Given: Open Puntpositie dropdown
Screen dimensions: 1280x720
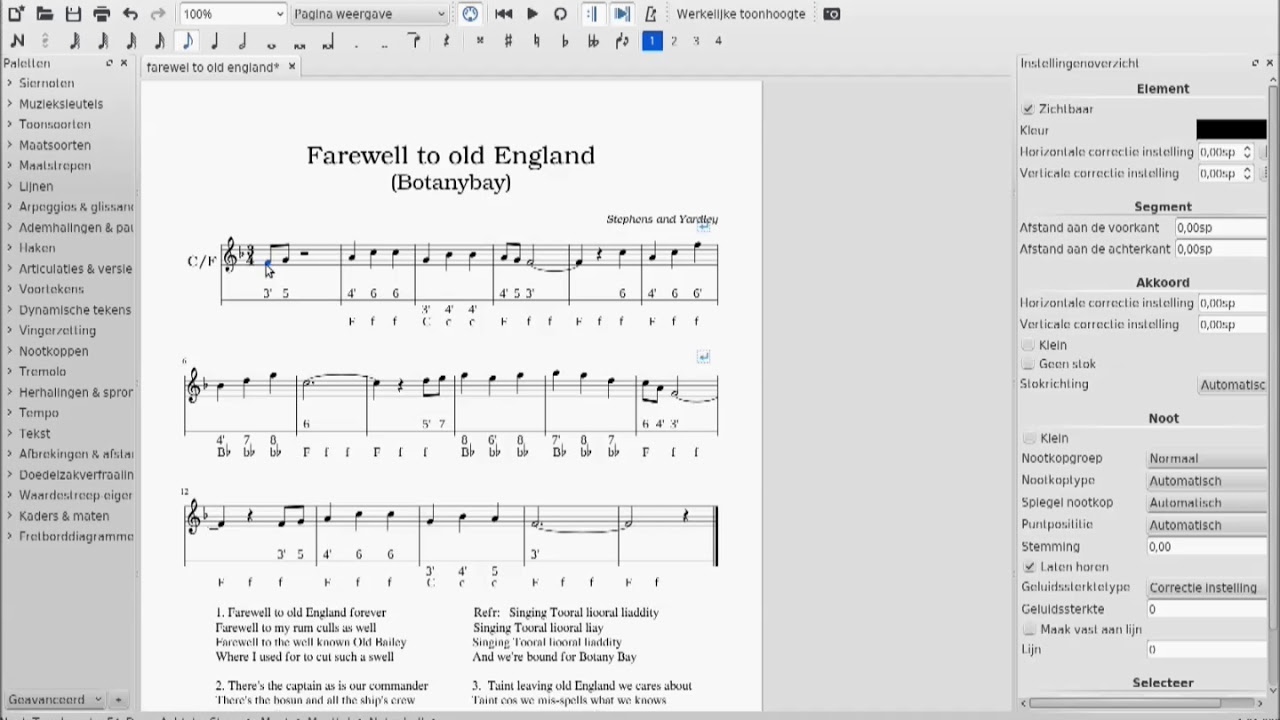Looking at the screenshot, I should (1207, 525).
